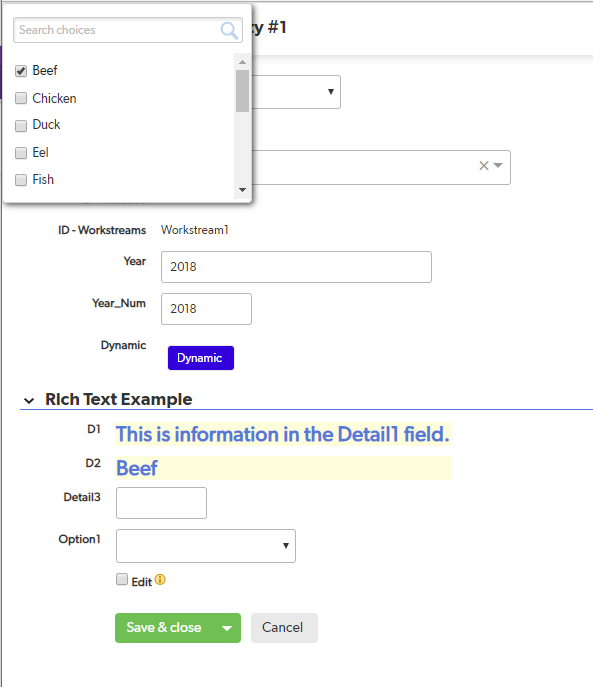Viewport: 593px width, 687px height.
Task: Enable the Fish checkbox
Action: tap(21, 180)
